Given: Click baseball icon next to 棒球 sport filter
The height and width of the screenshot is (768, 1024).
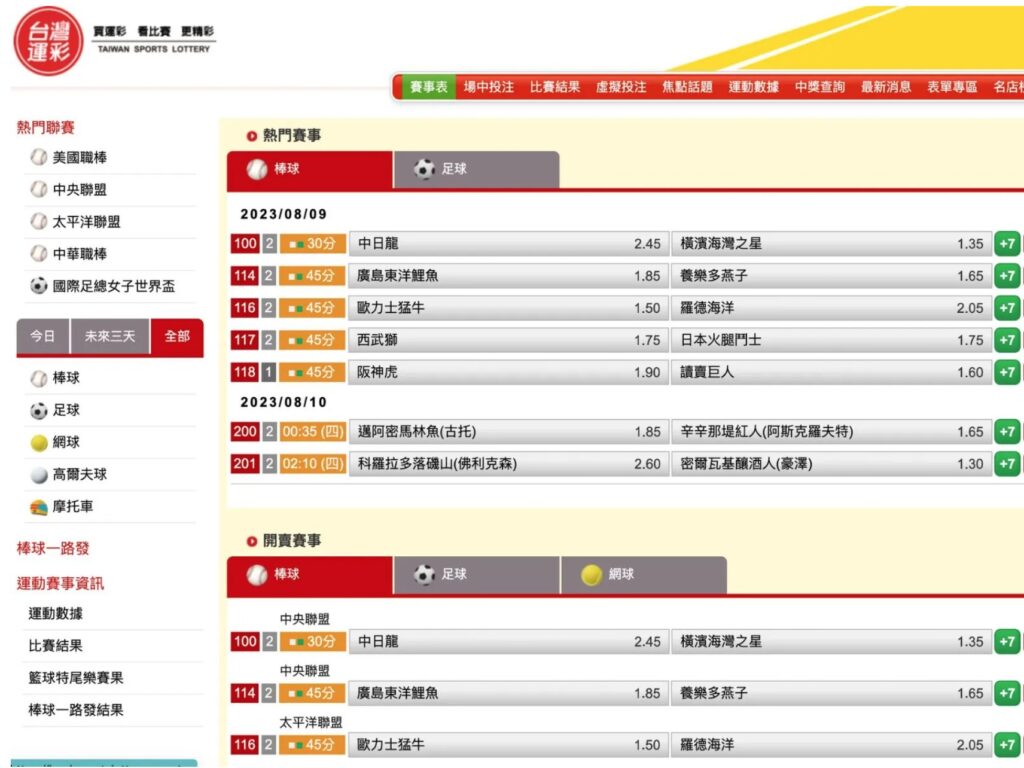Looking at the screenshot, I should [x=39, y=378].
